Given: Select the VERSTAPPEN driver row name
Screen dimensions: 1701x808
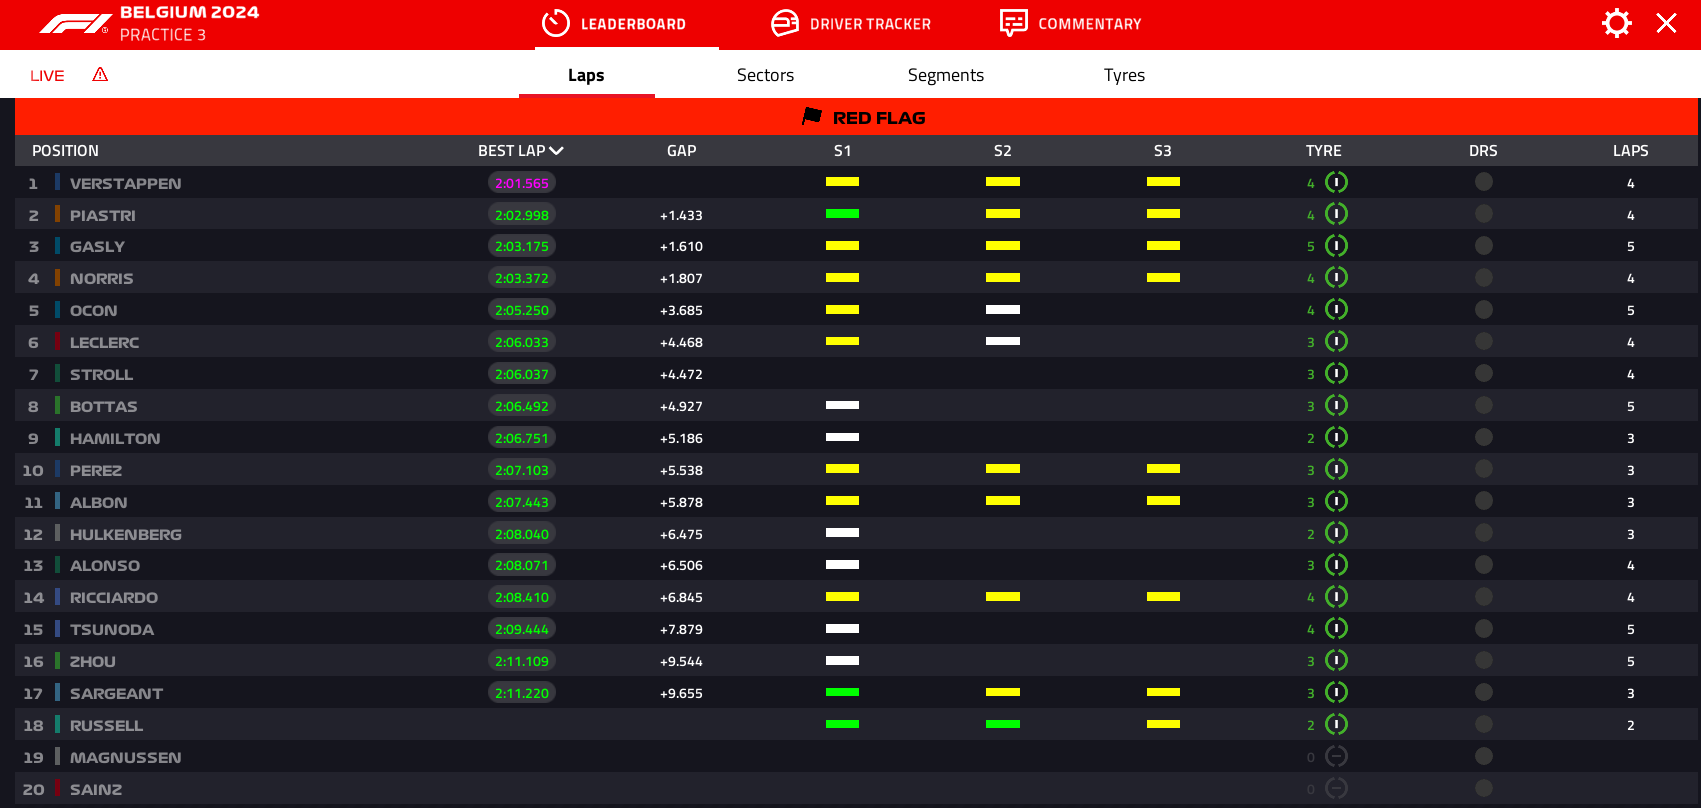Looking at the screenshot, I should click(126, 184).
